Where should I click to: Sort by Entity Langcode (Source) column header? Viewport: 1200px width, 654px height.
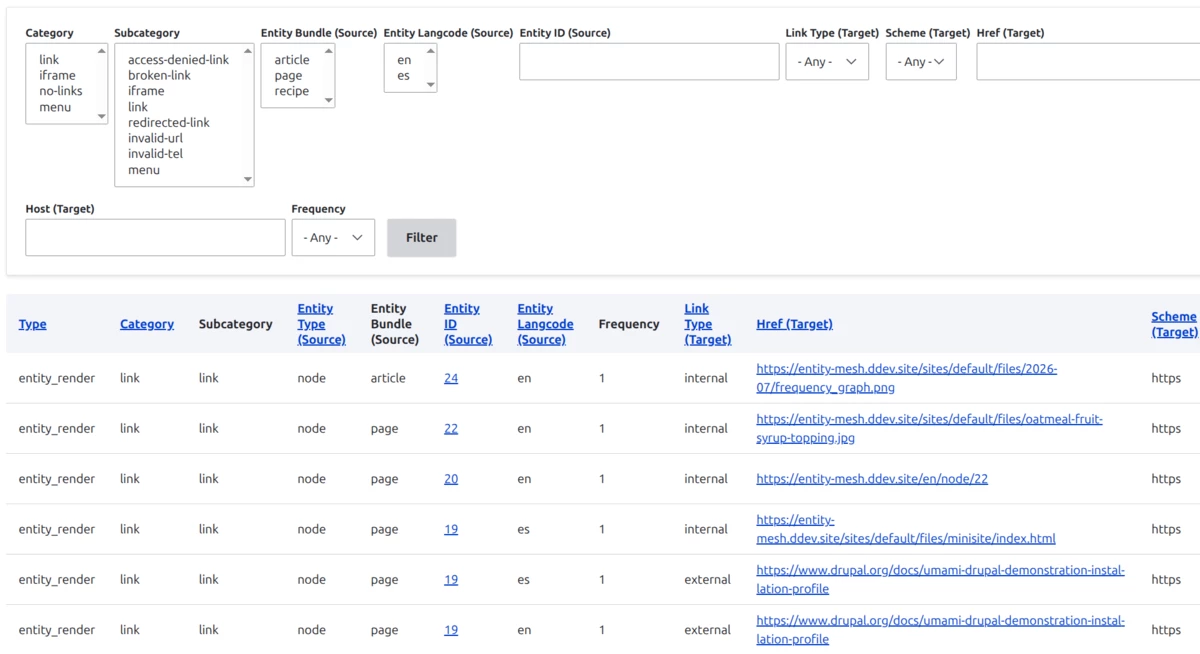click(545, 324)
